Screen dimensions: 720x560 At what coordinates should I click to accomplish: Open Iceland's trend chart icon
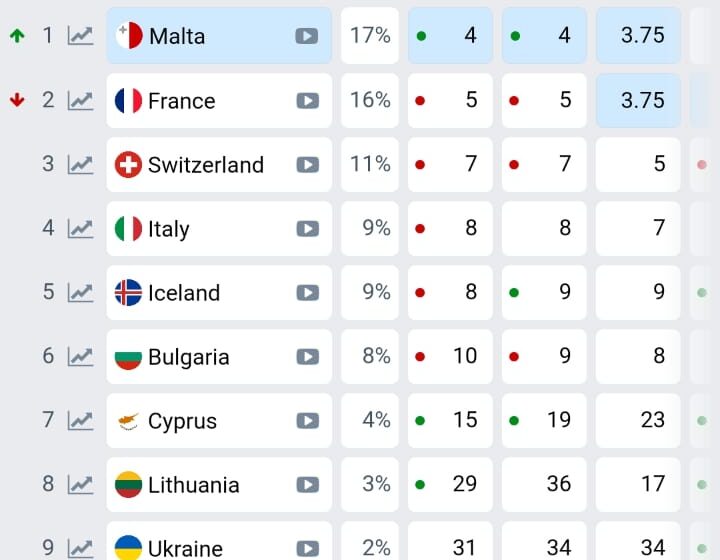tap(80, 292)
